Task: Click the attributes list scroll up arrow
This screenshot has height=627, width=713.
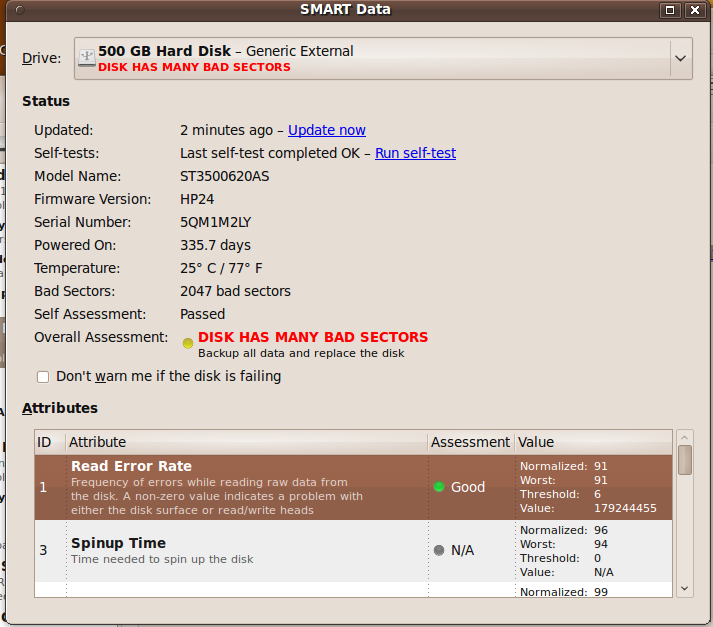Action: 685,438
